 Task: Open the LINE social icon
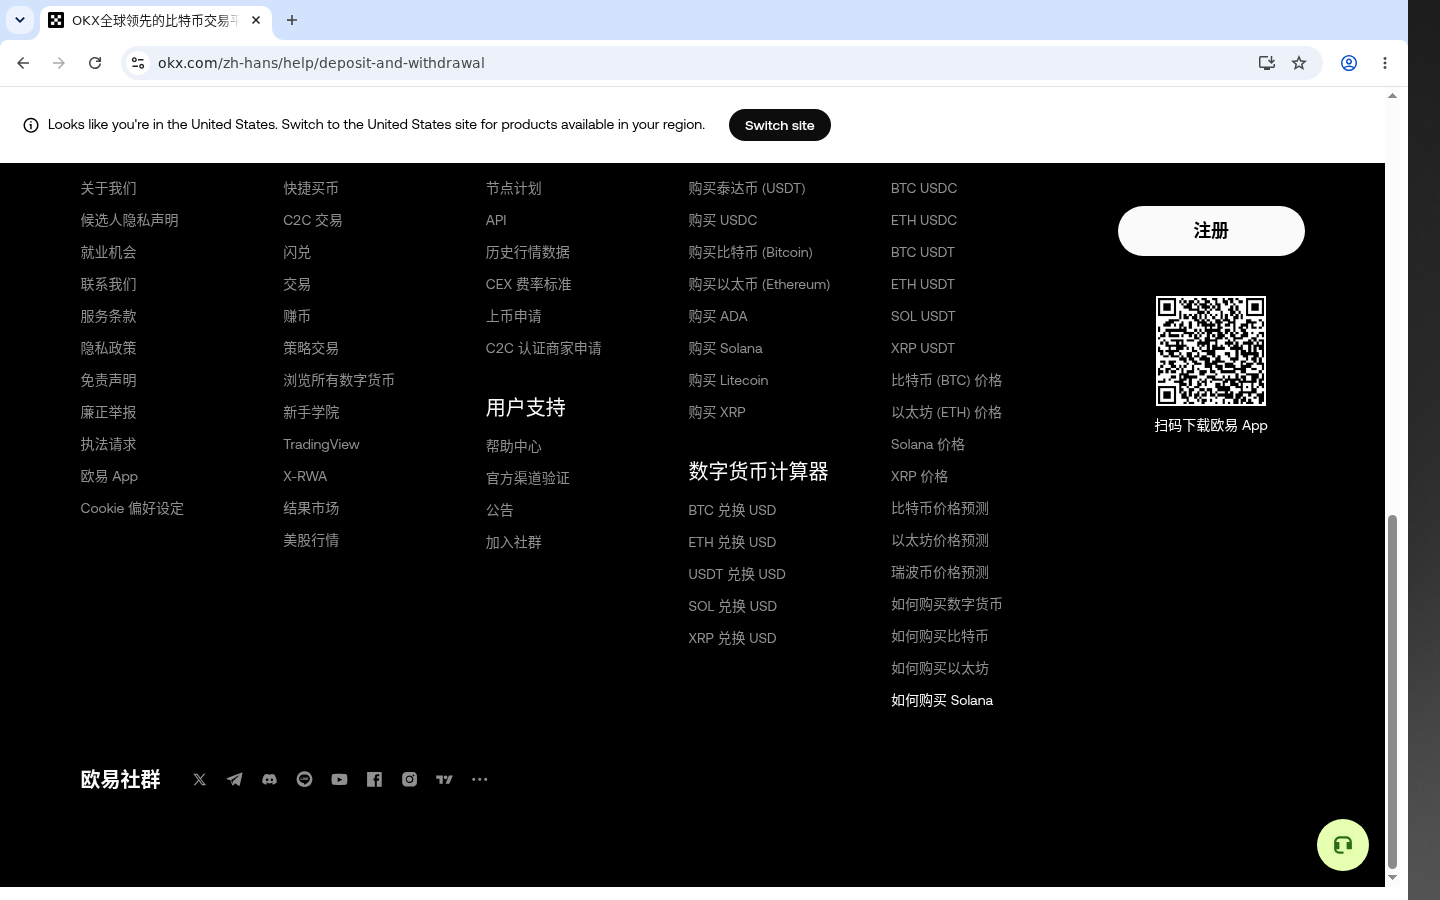tap(305, 780)
